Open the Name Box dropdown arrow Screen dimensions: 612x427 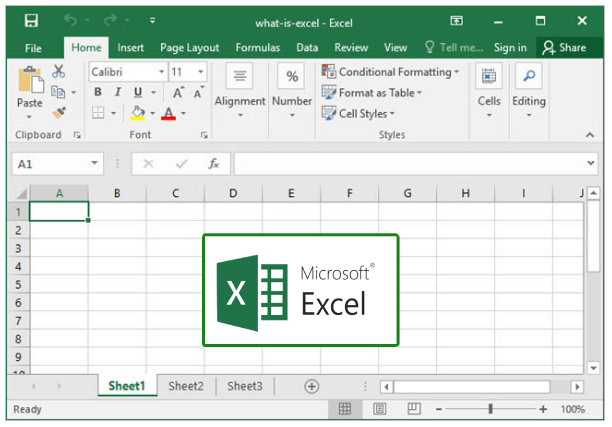click(x=94, y=163)
